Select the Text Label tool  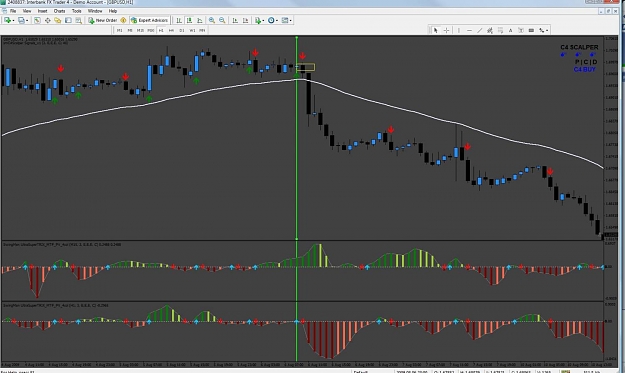[521, 30]
